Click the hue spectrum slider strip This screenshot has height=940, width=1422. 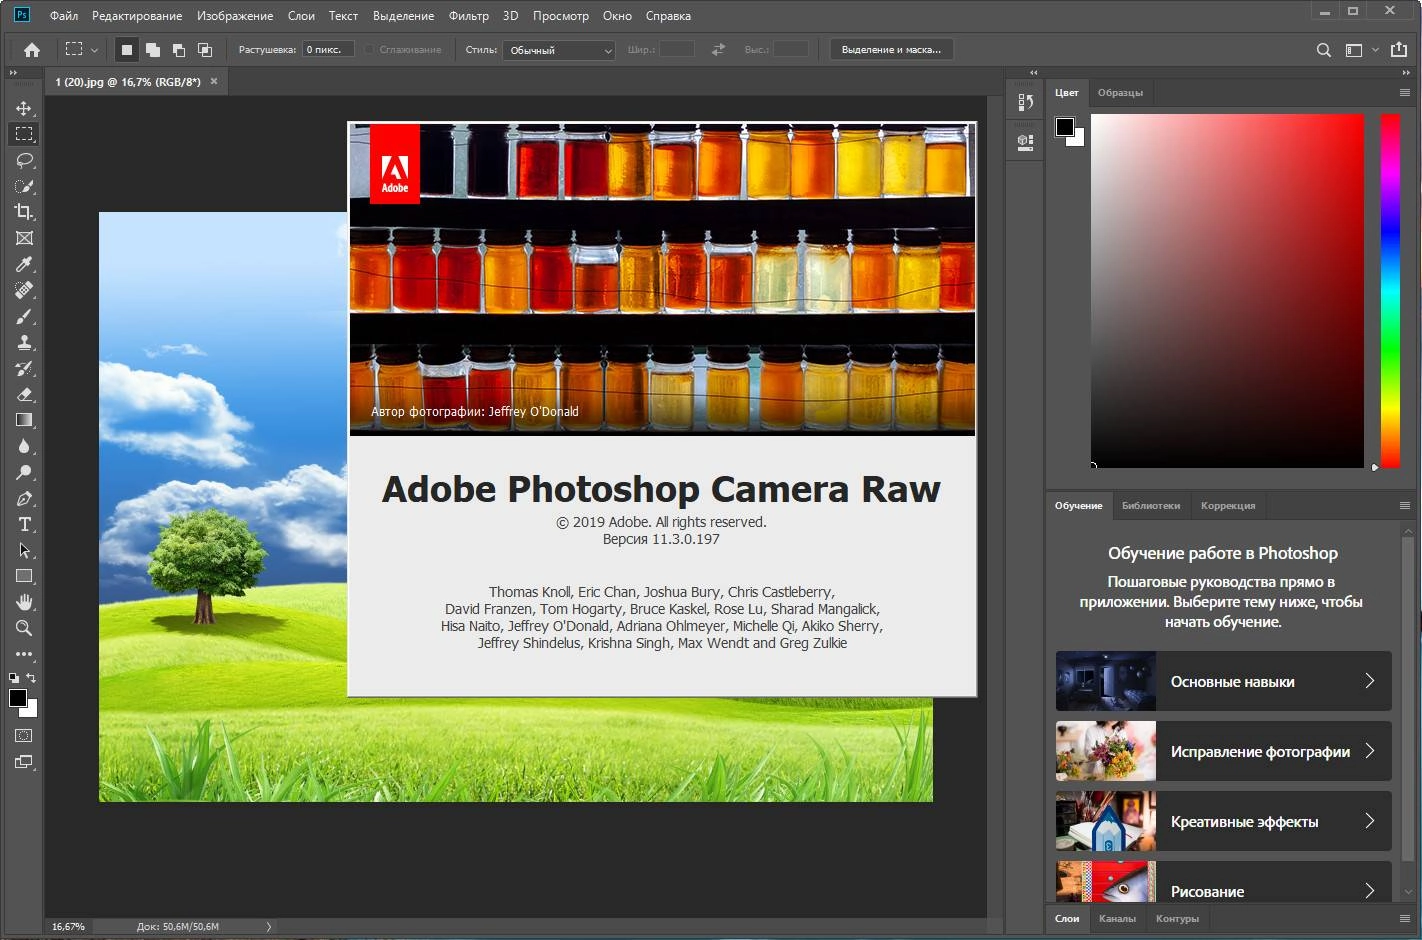click(x=1390, y=290)
